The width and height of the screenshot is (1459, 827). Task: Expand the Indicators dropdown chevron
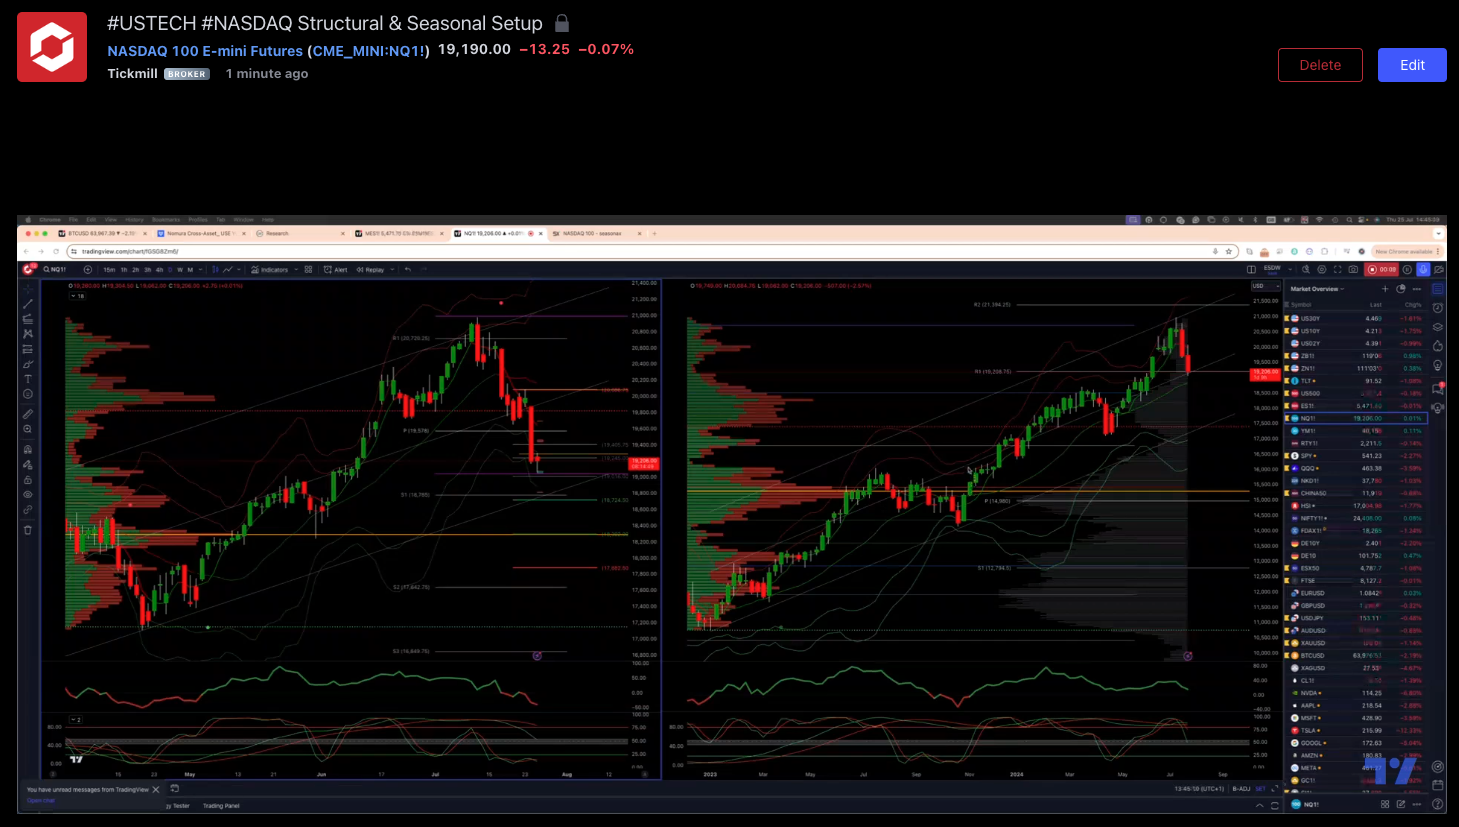(296, 269)
